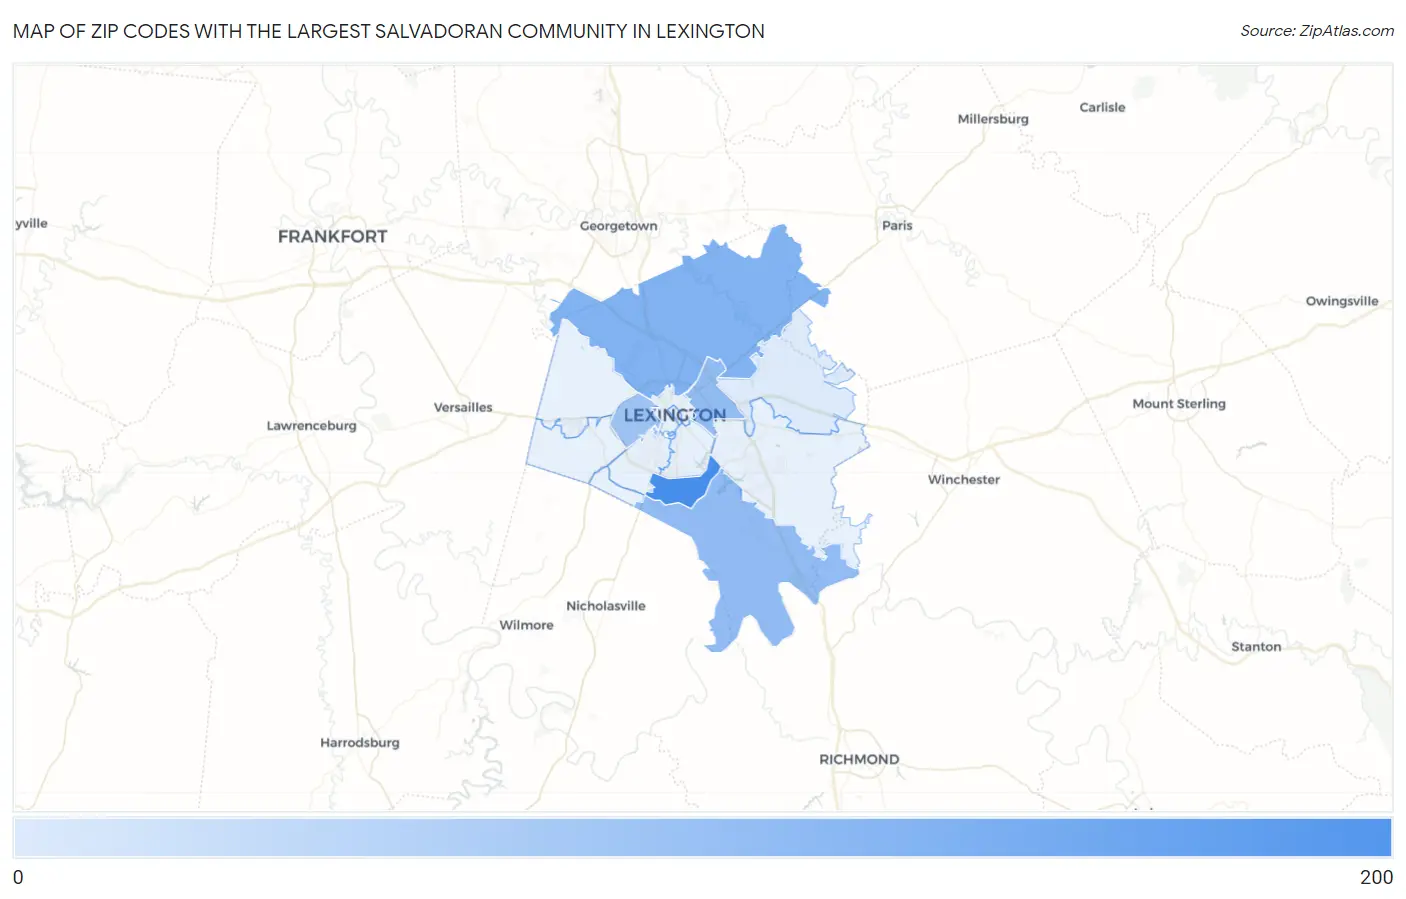Click the Nicholasville town label
The image size is (1406, 899).
[x=606, y=606]
